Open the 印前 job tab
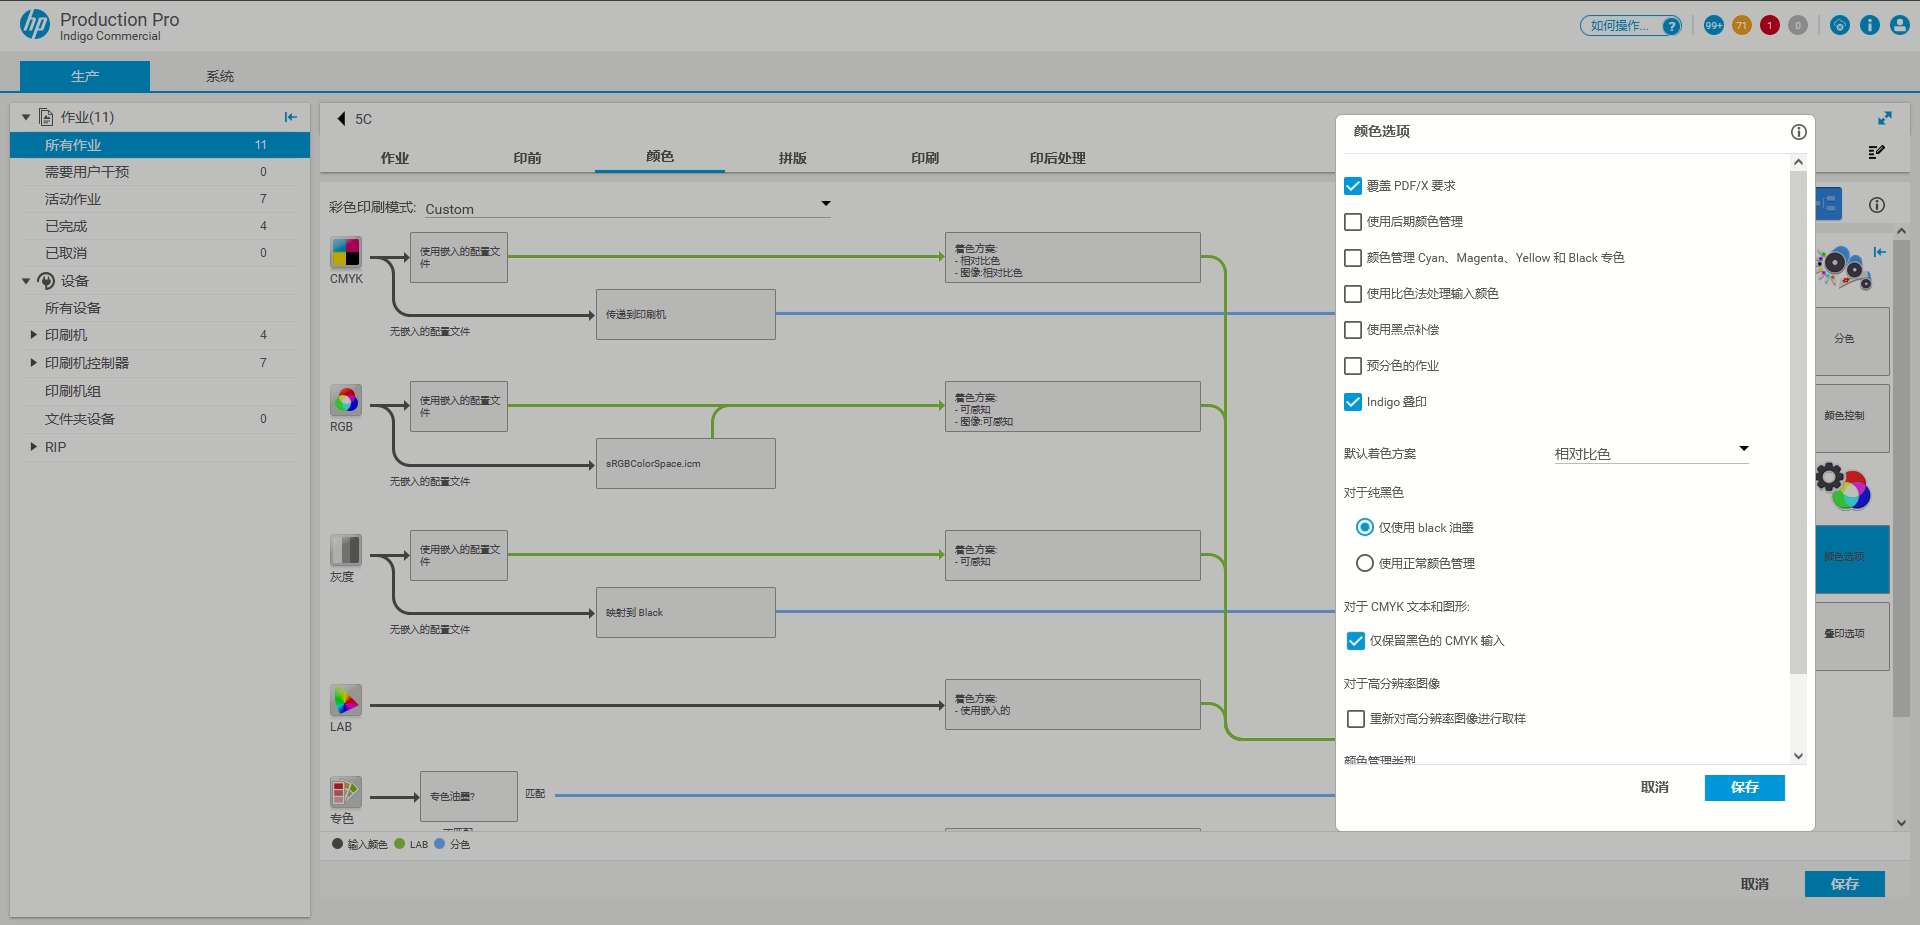This screenshot has width=1920, height=925. tap(527, 158)
